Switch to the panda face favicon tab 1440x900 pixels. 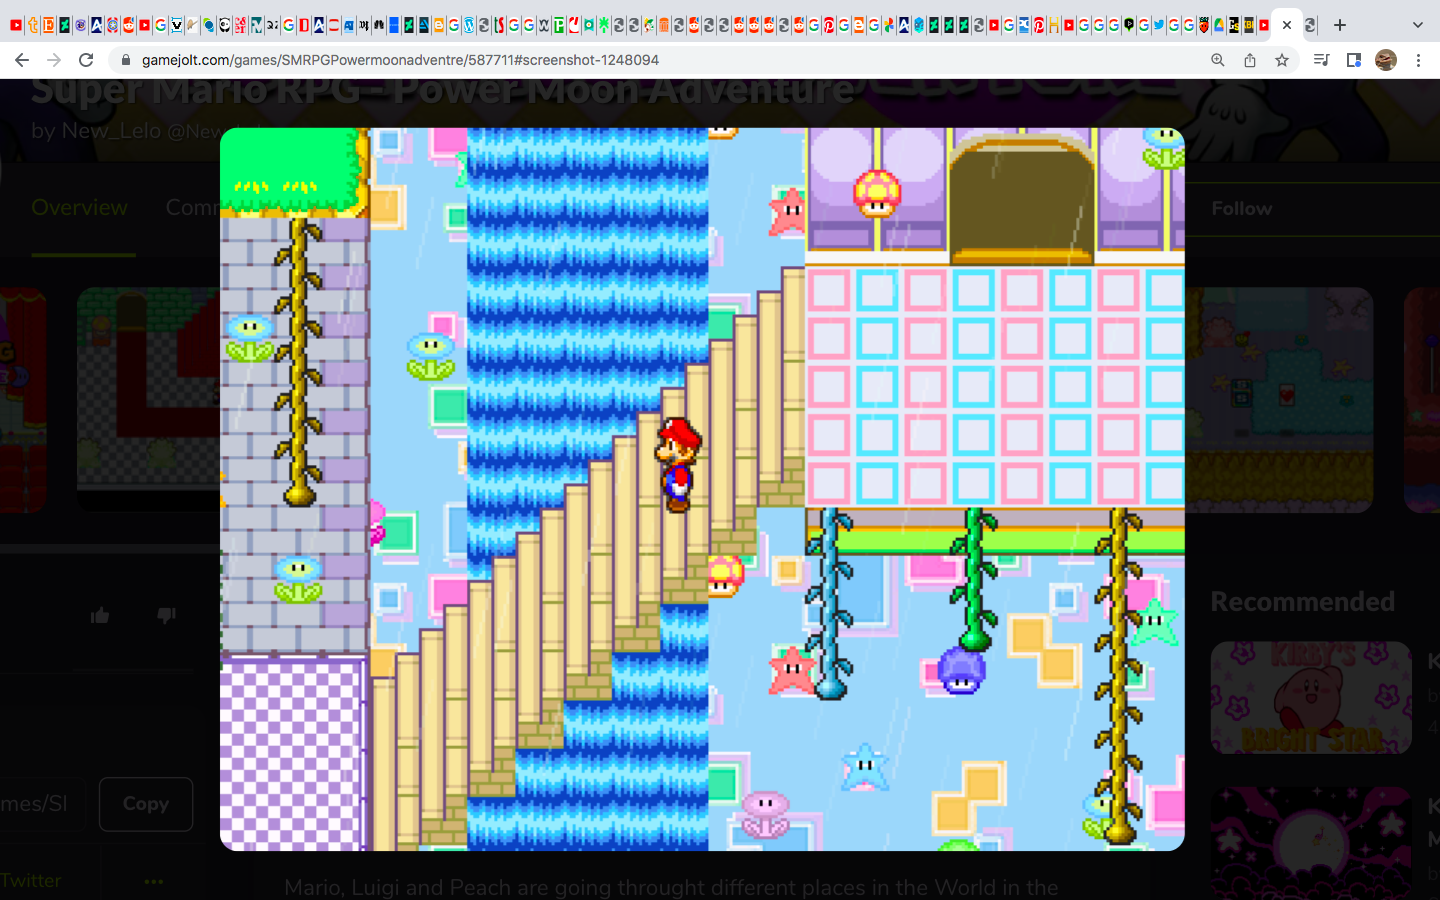[224, 25]
